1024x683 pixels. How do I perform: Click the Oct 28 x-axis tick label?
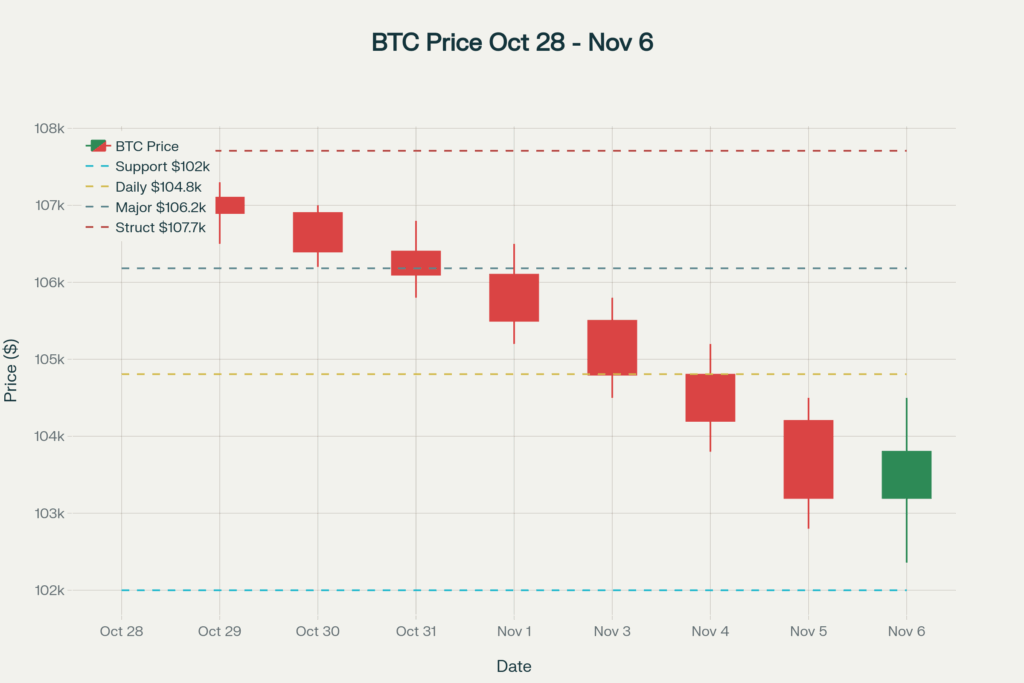122,631
